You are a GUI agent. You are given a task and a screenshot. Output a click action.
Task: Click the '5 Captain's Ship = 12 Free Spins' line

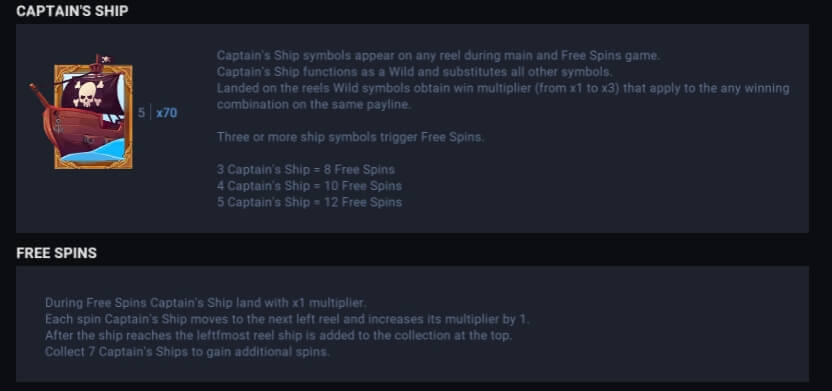[309, 202]
